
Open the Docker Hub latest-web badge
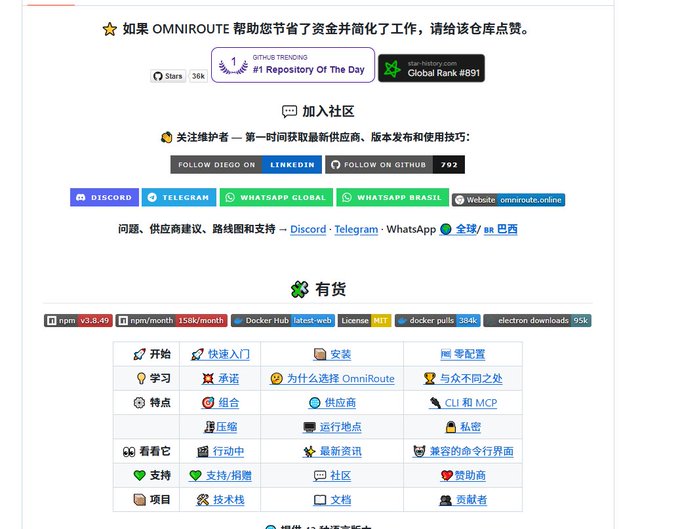[x=283, y=320]
